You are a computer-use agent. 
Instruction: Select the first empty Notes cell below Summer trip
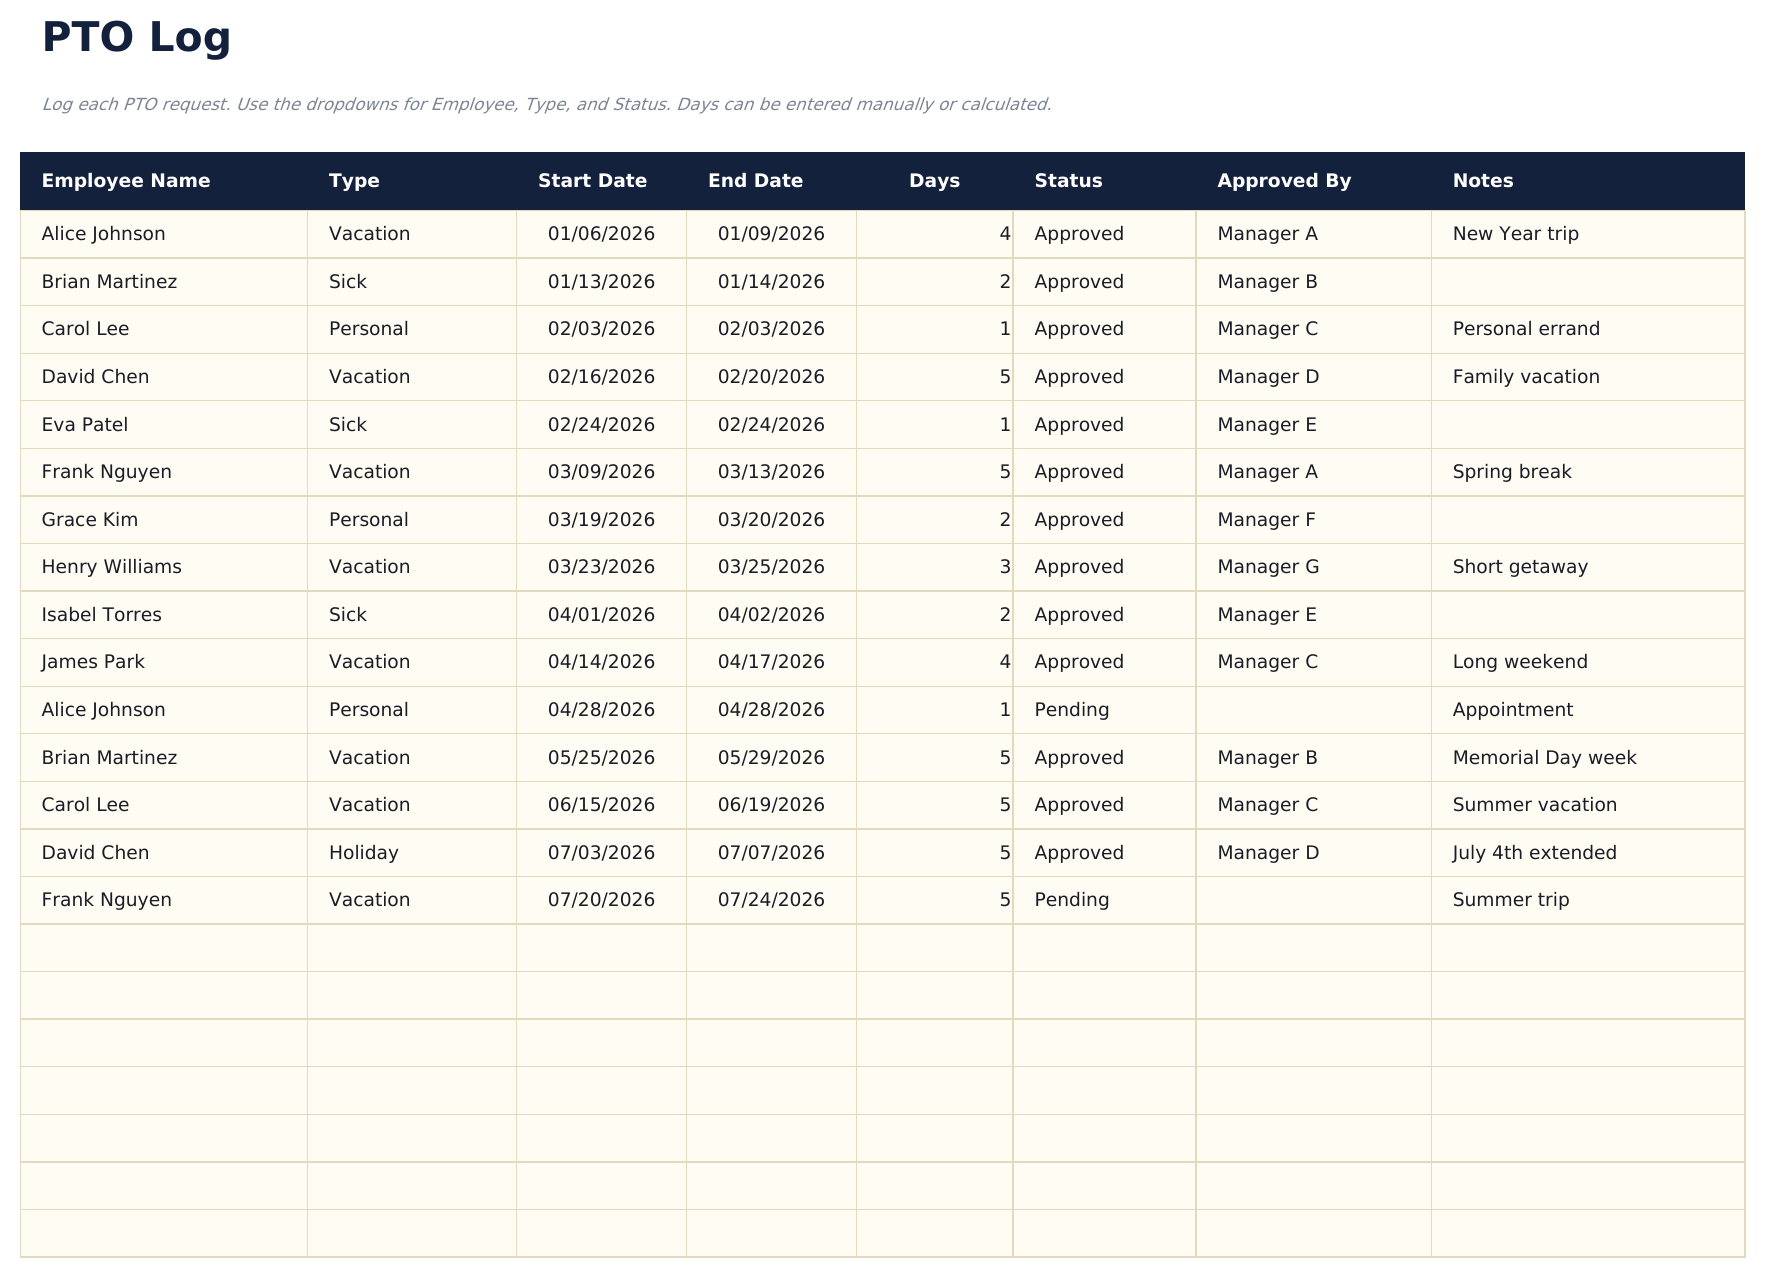click(x=1590, y=947)
